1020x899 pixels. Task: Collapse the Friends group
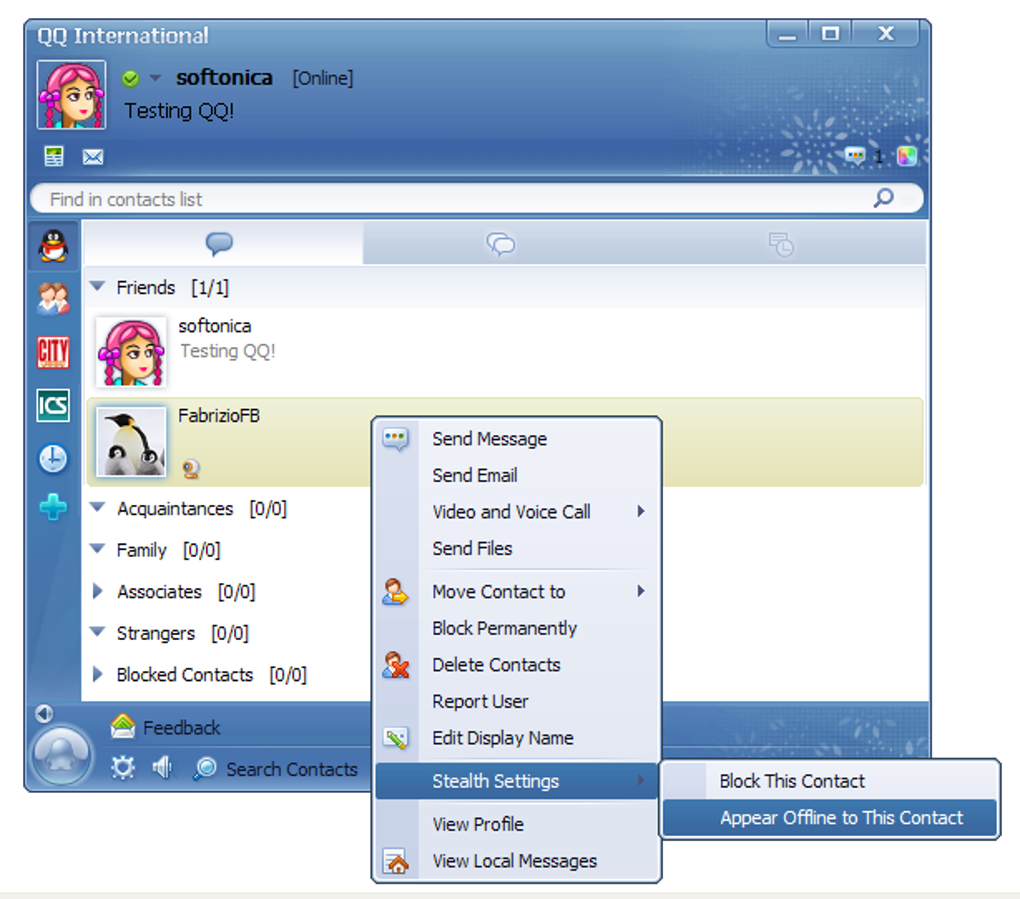[x=98, y=286]
